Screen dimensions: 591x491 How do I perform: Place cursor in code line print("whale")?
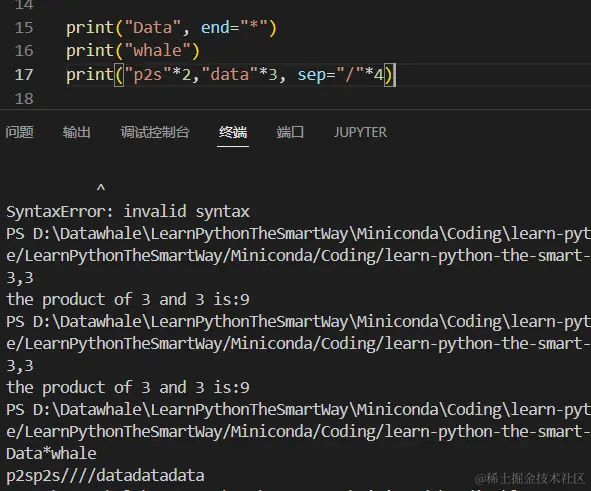point(133,51)
